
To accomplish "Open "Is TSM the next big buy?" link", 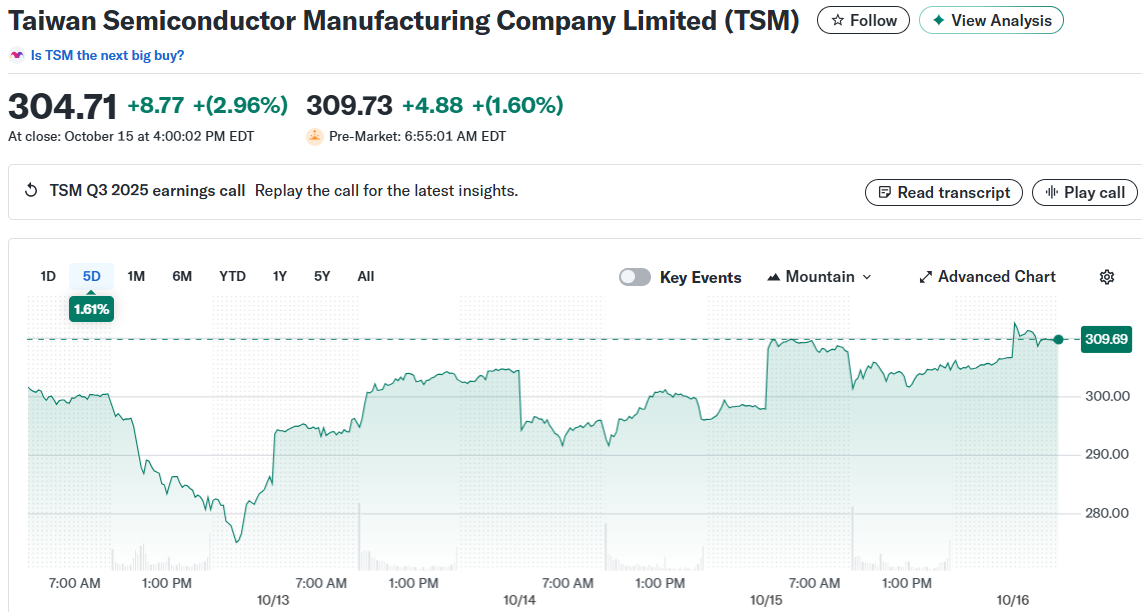I will 107,55.
